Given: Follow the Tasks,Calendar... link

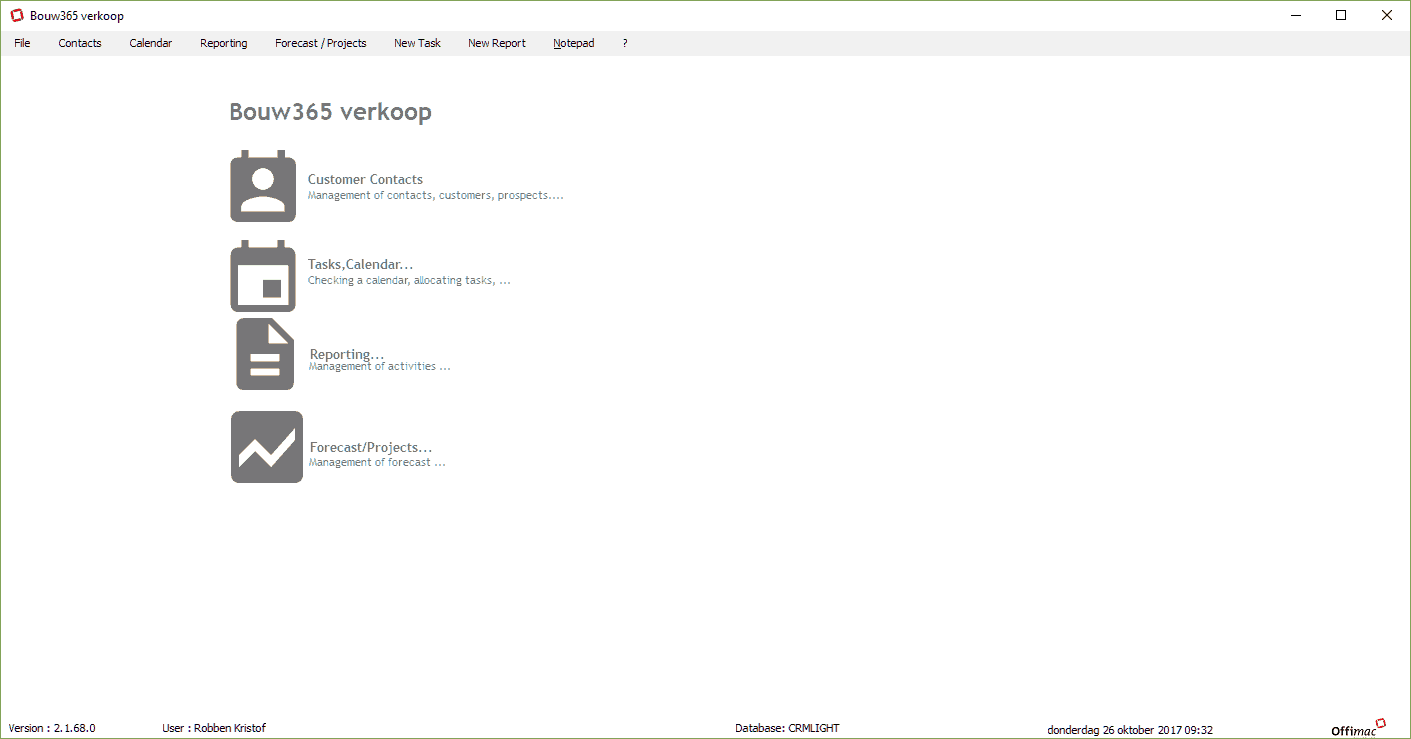Looking at the screenshot, I should pyautogui.click(x=360, y=265).
